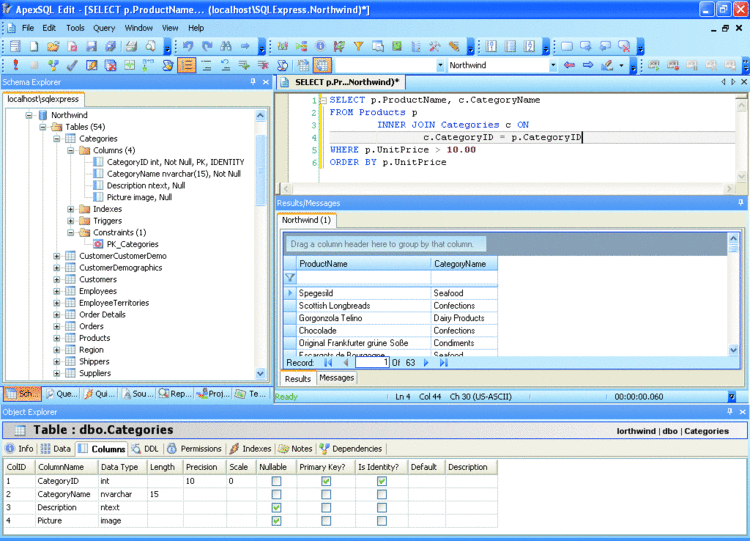This screenshot has width=750, height=541.
Task: Toggle Nullable checkbox for CategoryID
Action: point(276,481)
